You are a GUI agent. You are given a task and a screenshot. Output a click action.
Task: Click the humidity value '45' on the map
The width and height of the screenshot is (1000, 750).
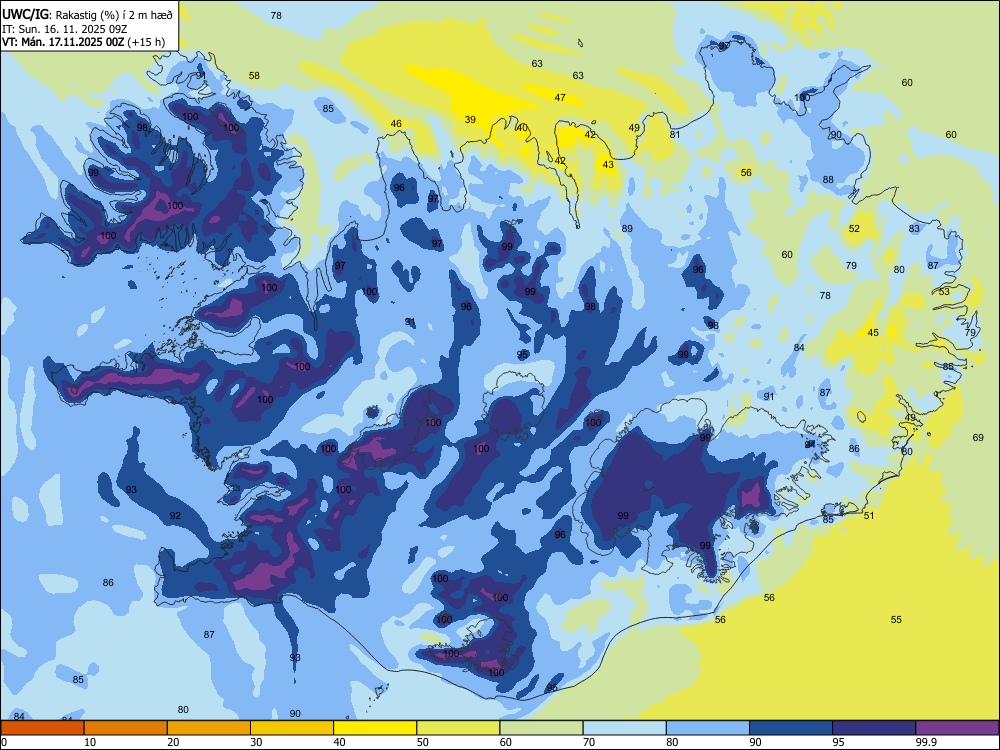click(873, 332)
